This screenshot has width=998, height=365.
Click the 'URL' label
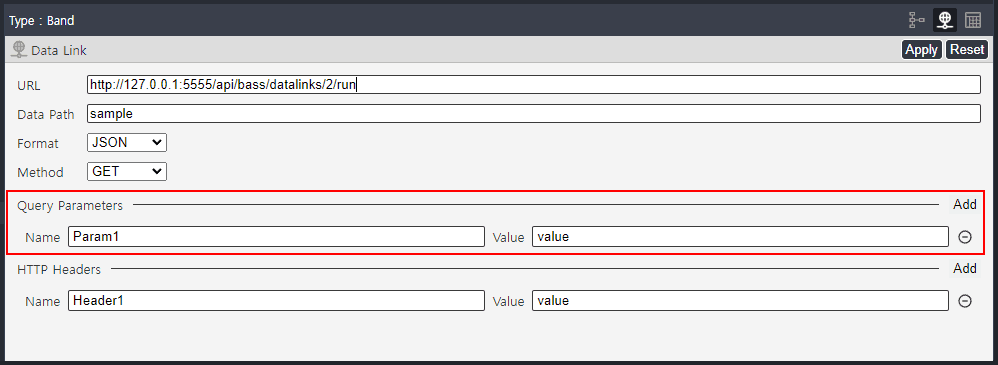coord(29,86)
